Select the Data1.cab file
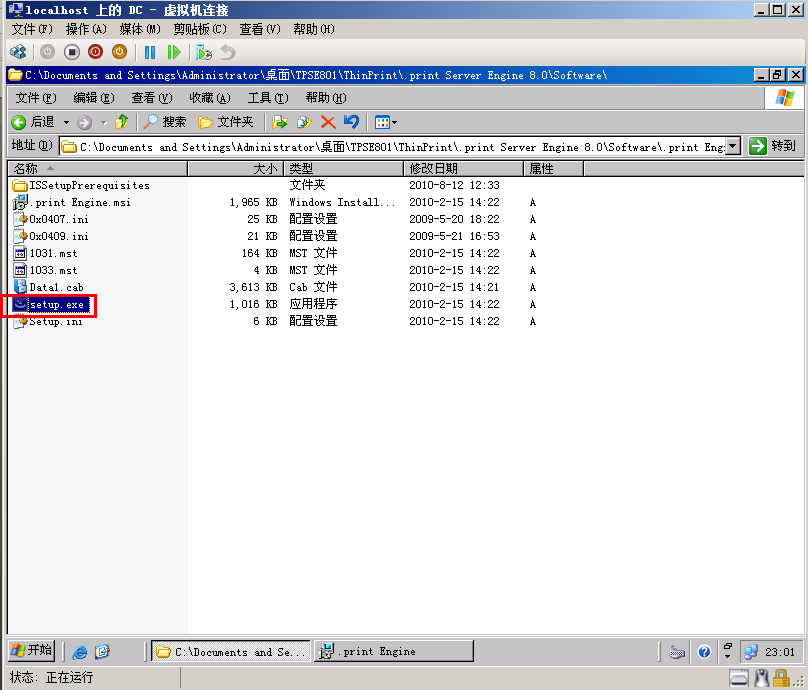 (48, 288)
